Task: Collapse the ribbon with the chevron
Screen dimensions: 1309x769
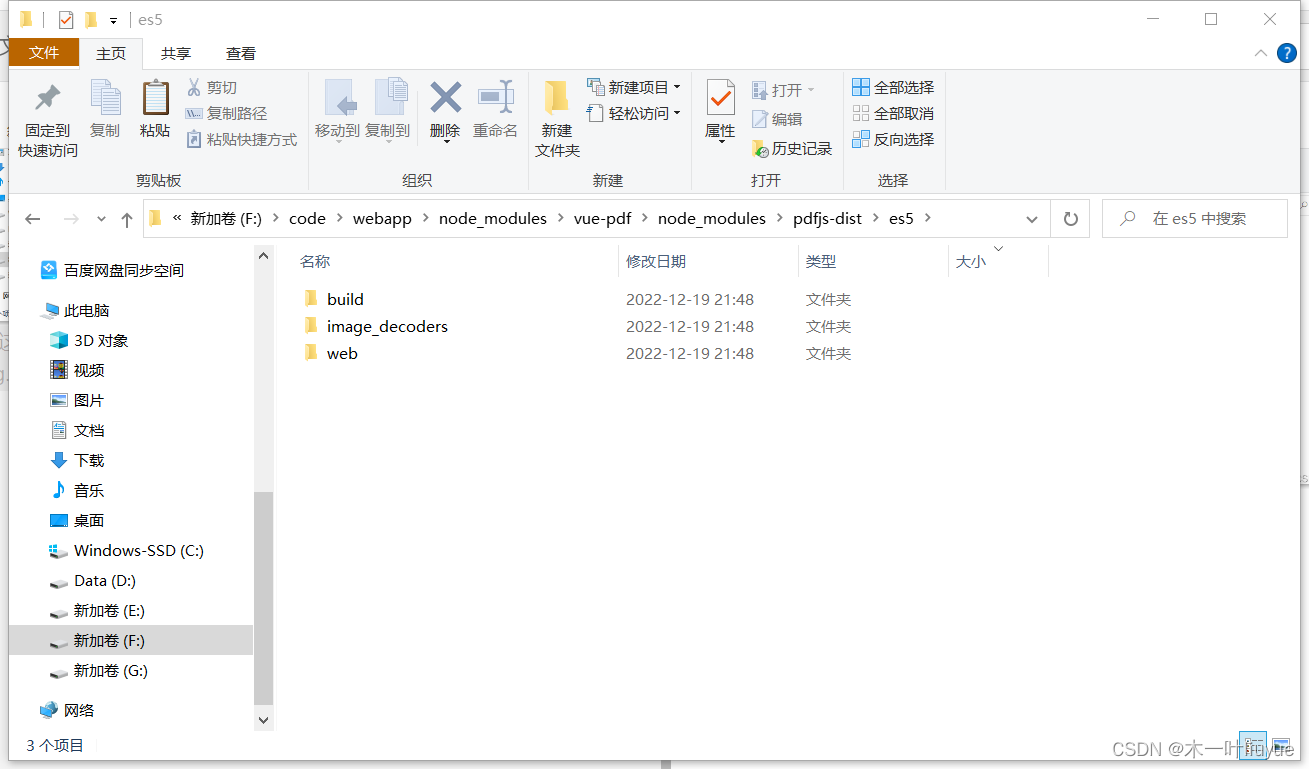Action: [1260, 53]
